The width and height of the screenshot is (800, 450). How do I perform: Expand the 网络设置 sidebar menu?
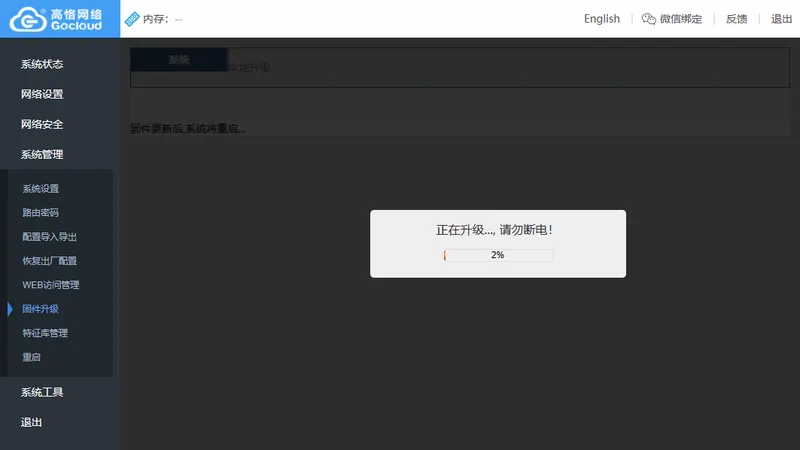[42, 94]
